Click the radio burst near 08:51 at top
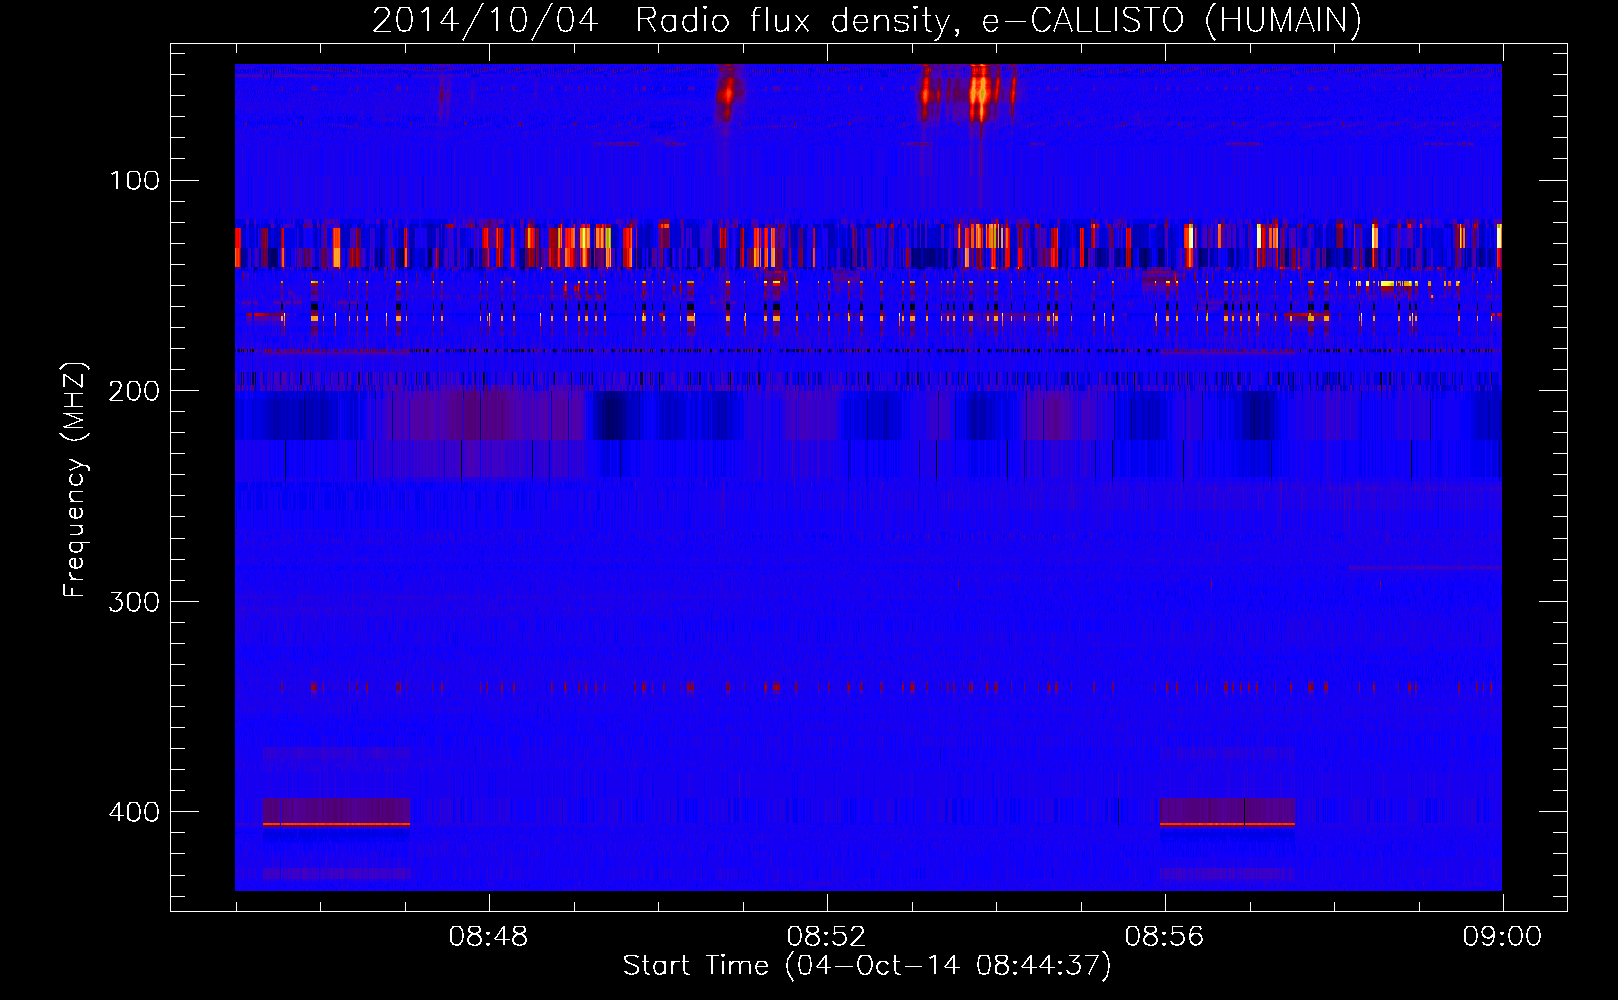The height and width of the screenshot is (1000, 1618). (726, 93)
